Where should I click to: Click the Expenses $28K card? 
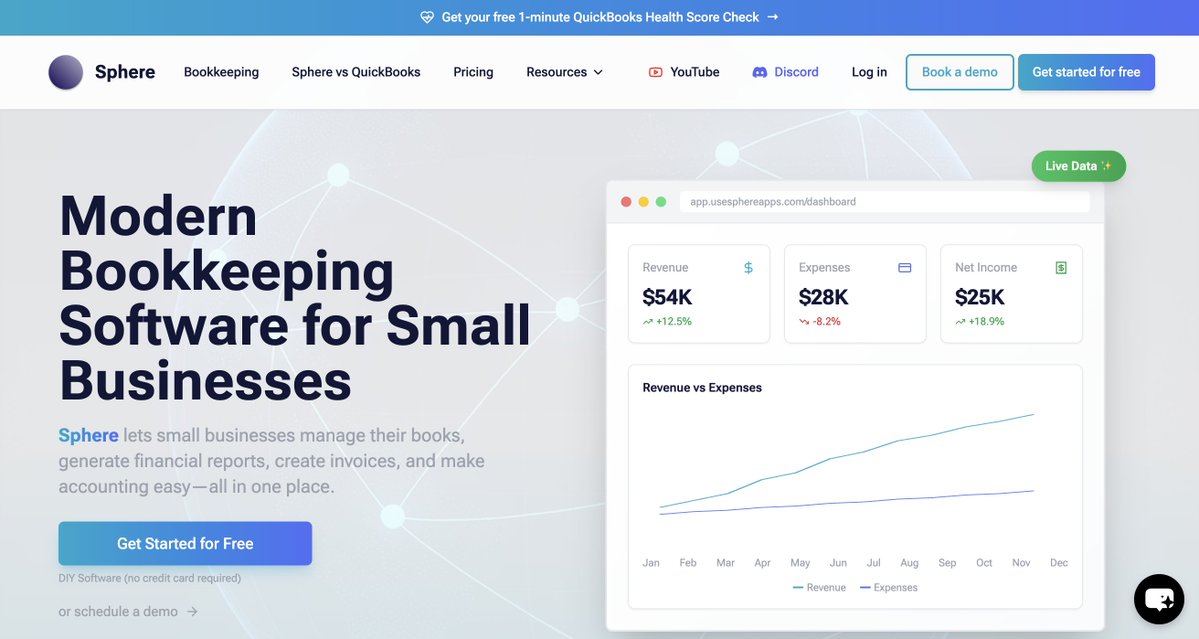(855, 294)
